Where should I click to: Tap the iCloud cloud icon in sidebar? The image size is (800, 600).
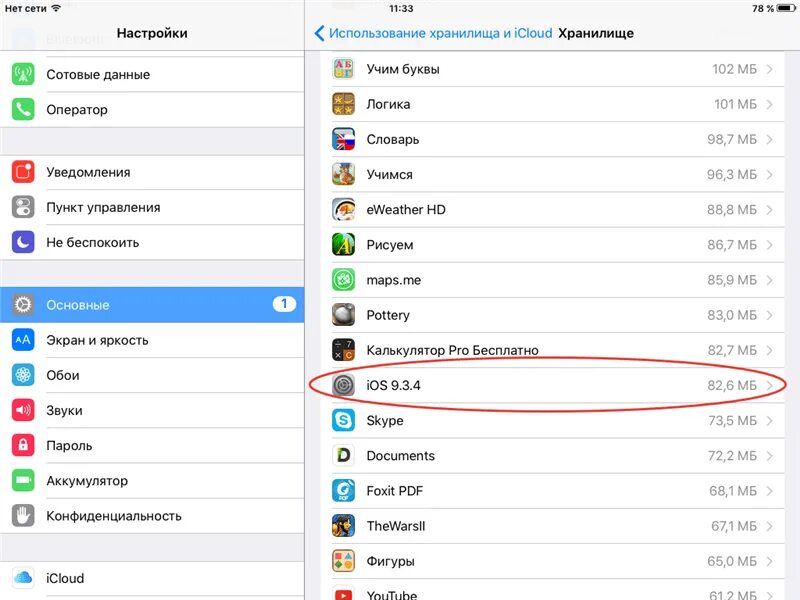(23, 578)
